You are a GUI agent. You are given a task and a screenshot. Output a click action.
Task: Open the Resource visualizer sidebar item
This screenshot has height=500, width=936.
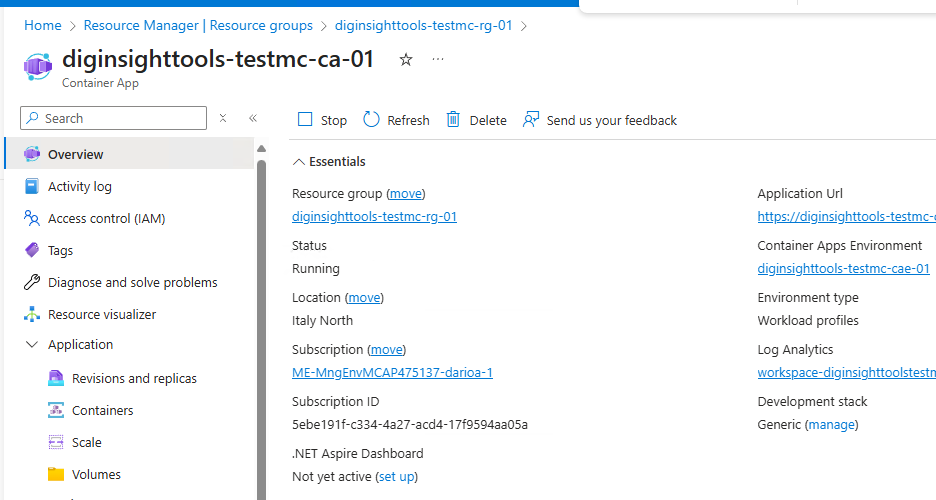pyautogui.click(x=102, y=314)
